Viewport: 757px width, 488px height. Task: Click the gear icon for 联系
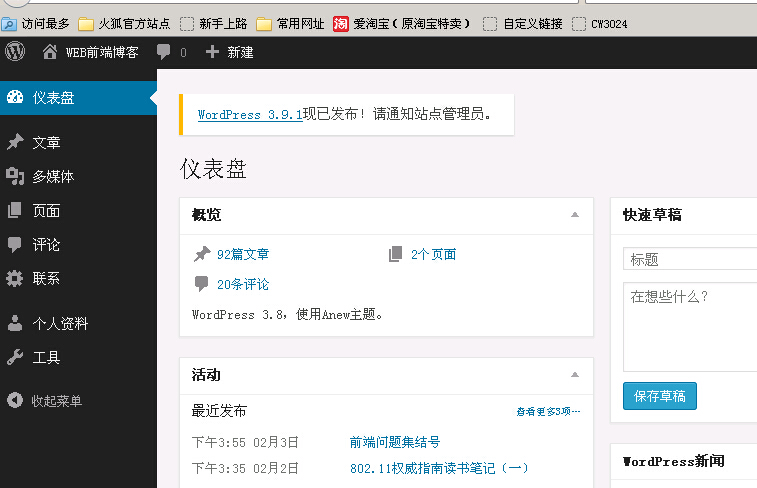[14, 278]
